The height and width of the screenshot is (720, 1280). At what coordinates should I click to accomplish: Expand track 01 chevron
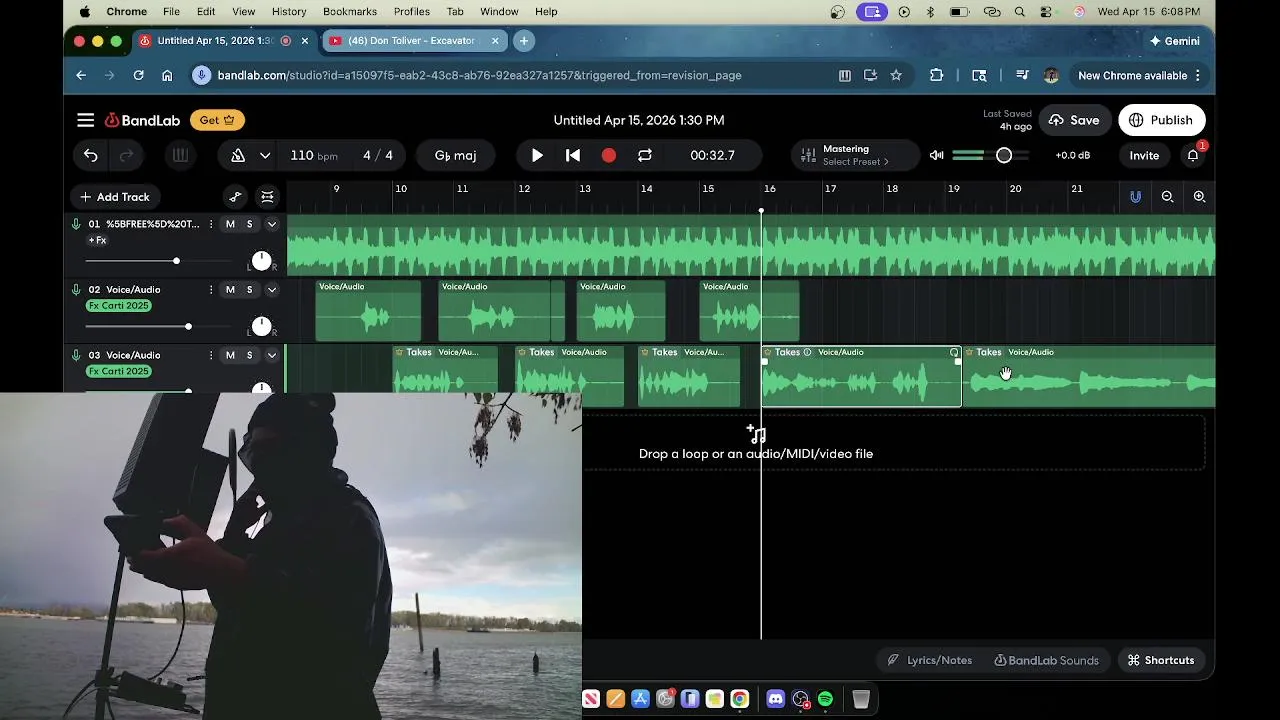pos(271,224)
